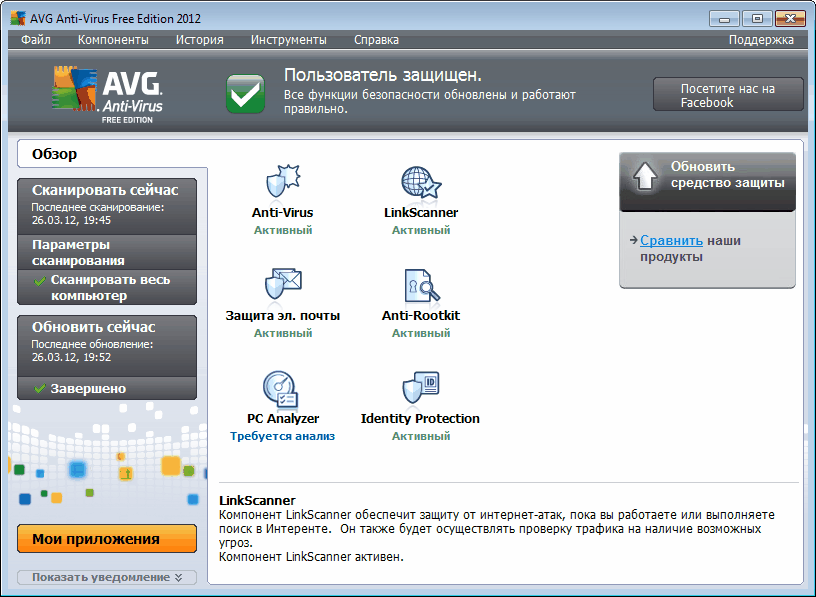816x597 pixels.
Task: Click the Защита эл. почты label
Action: [x=283, y=315]
